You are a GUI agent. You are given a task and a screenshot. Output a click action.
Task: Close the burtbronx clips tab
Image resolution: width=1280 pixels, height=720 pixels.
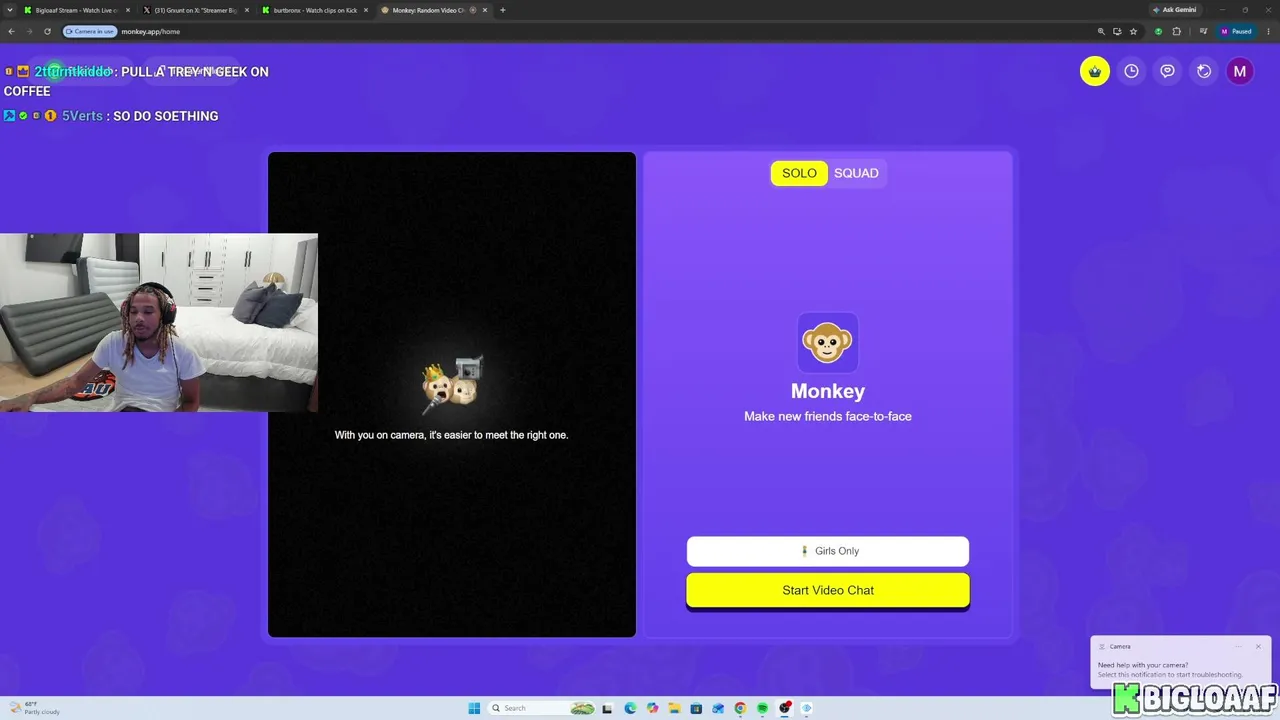click(x=365, y=10)
